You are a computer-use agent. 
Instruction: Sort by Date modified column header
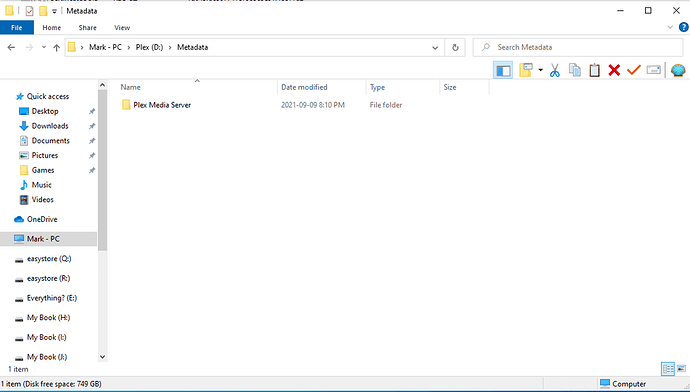tap(322, 87)
